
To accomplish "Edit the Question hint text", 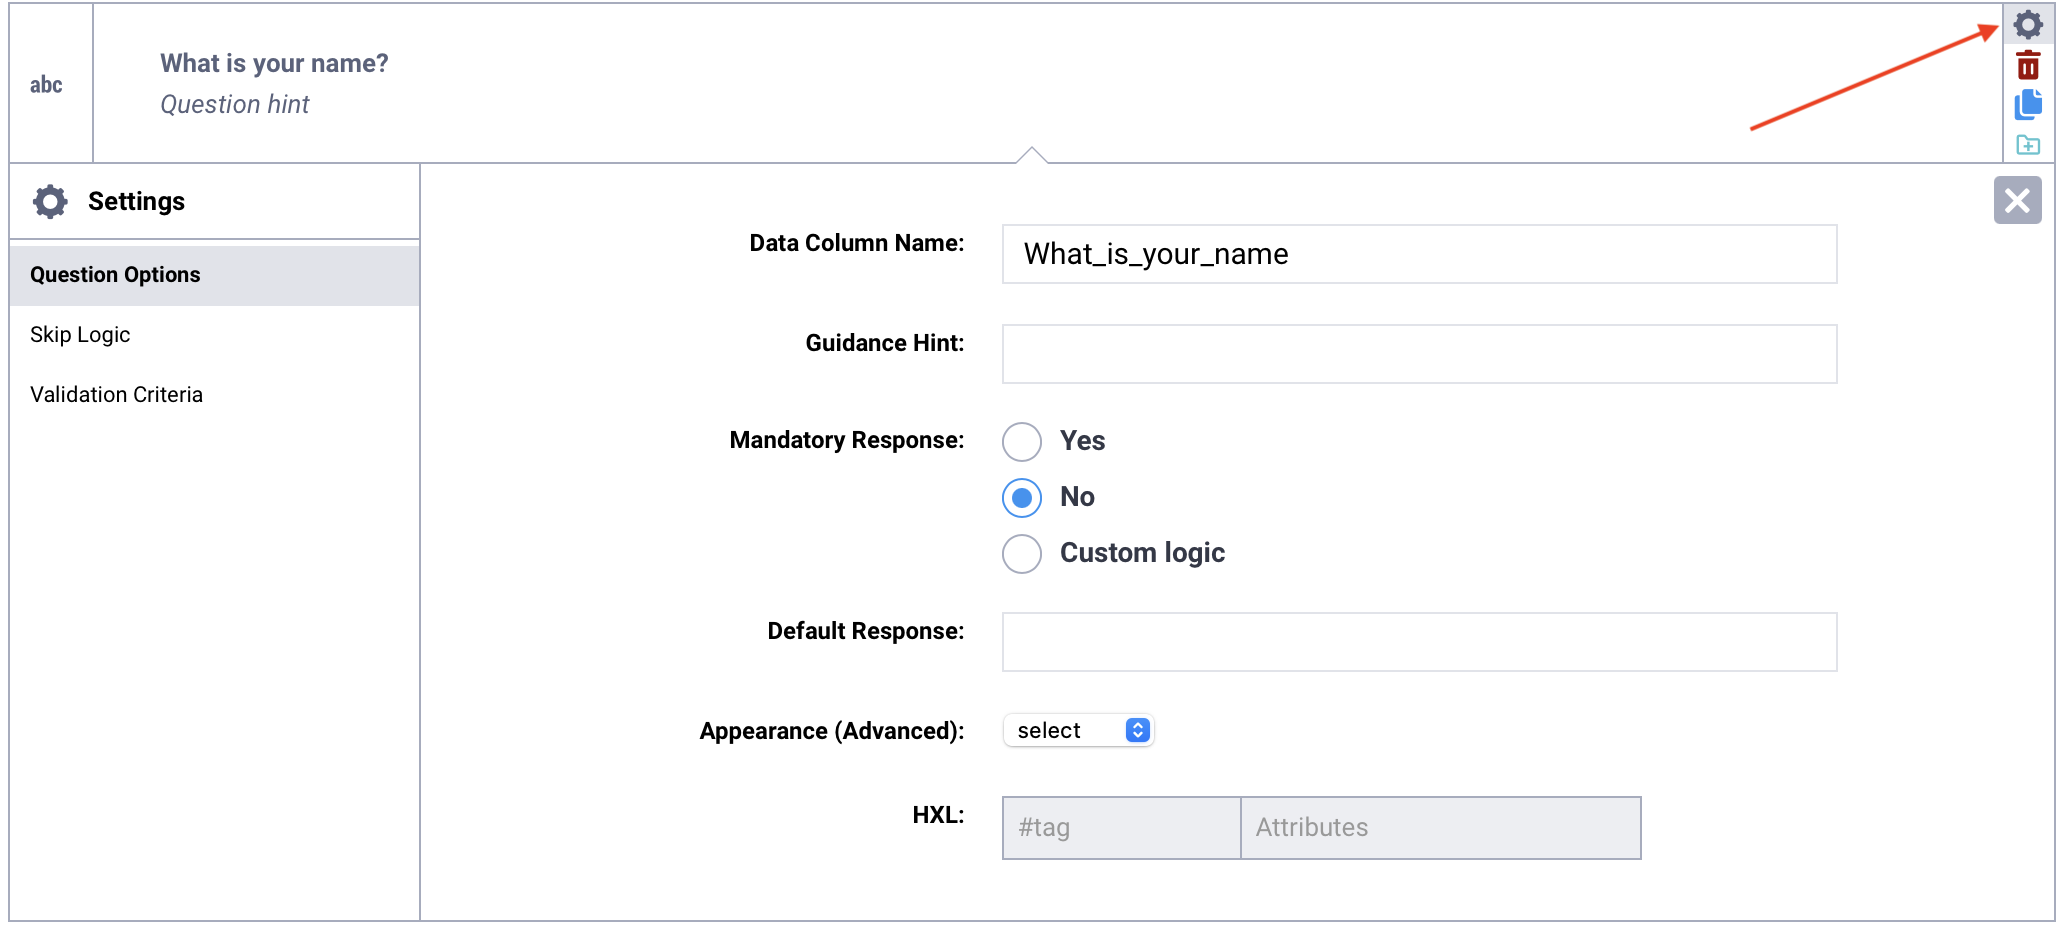I will pos(235,103).
